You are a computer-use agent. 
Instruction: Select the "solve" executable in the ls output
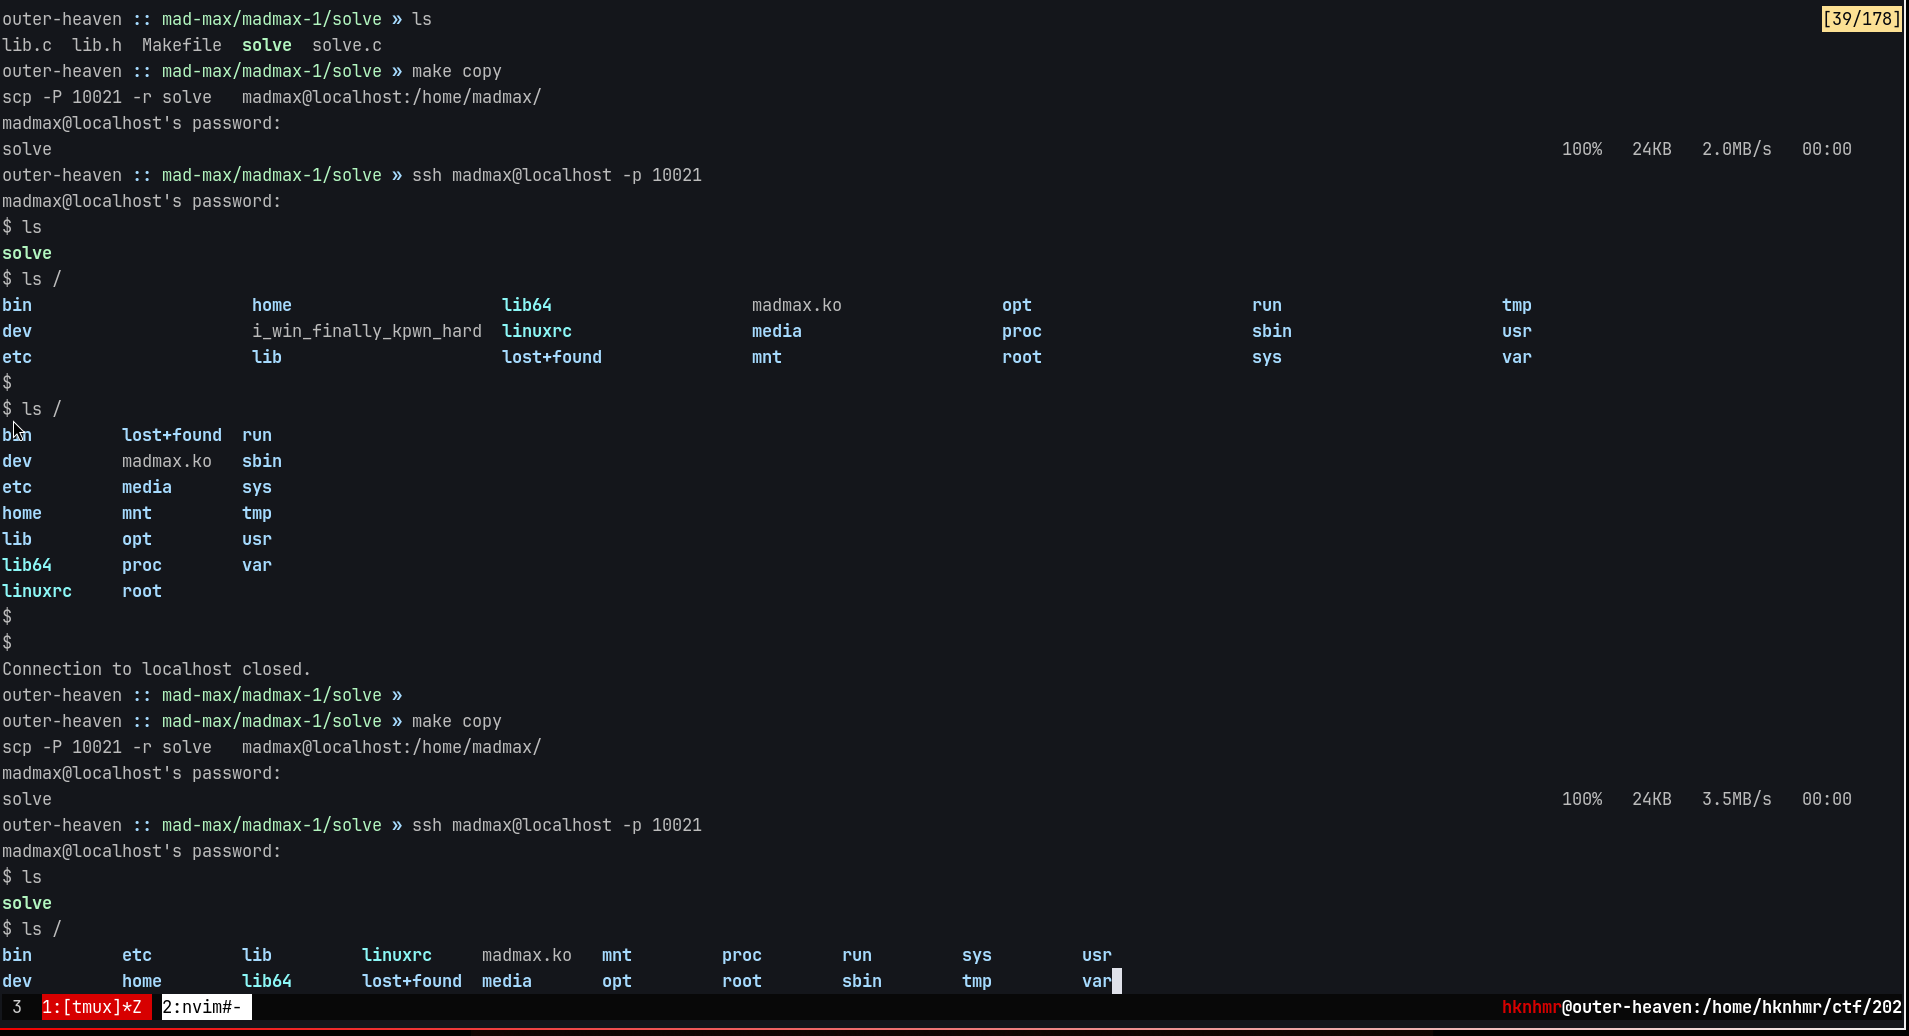266,45
